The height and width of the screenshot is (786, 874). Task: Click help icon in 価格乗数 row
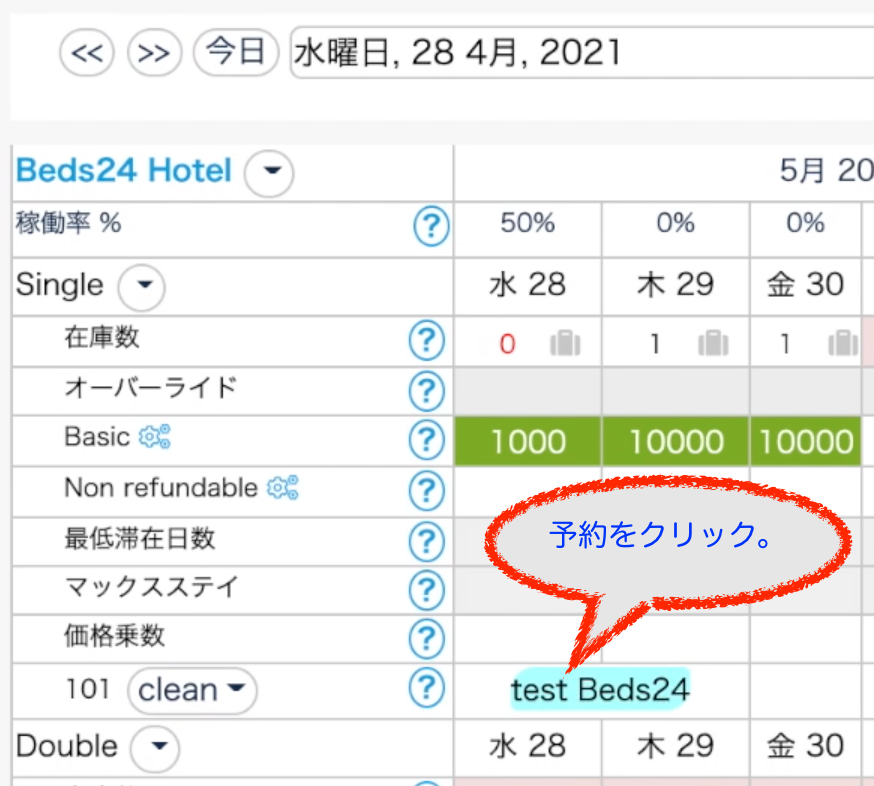426,637
